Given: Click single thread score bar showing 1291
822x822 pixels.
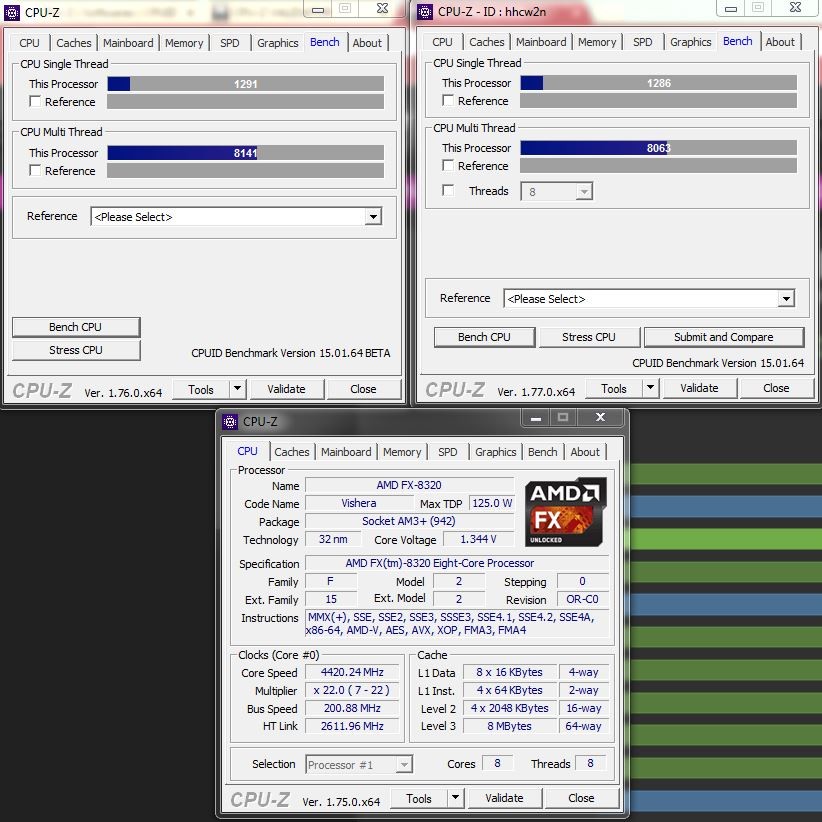Looking at the screenshot, I should [246, 84].
